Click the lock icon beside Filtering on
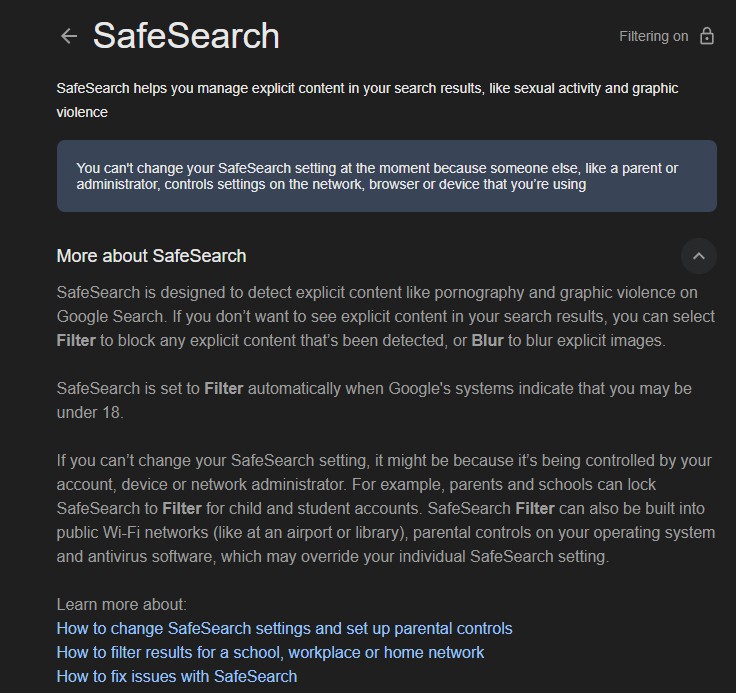Viewport: 736px width, 693px height. pyautogui.click(x=707, y=36)
